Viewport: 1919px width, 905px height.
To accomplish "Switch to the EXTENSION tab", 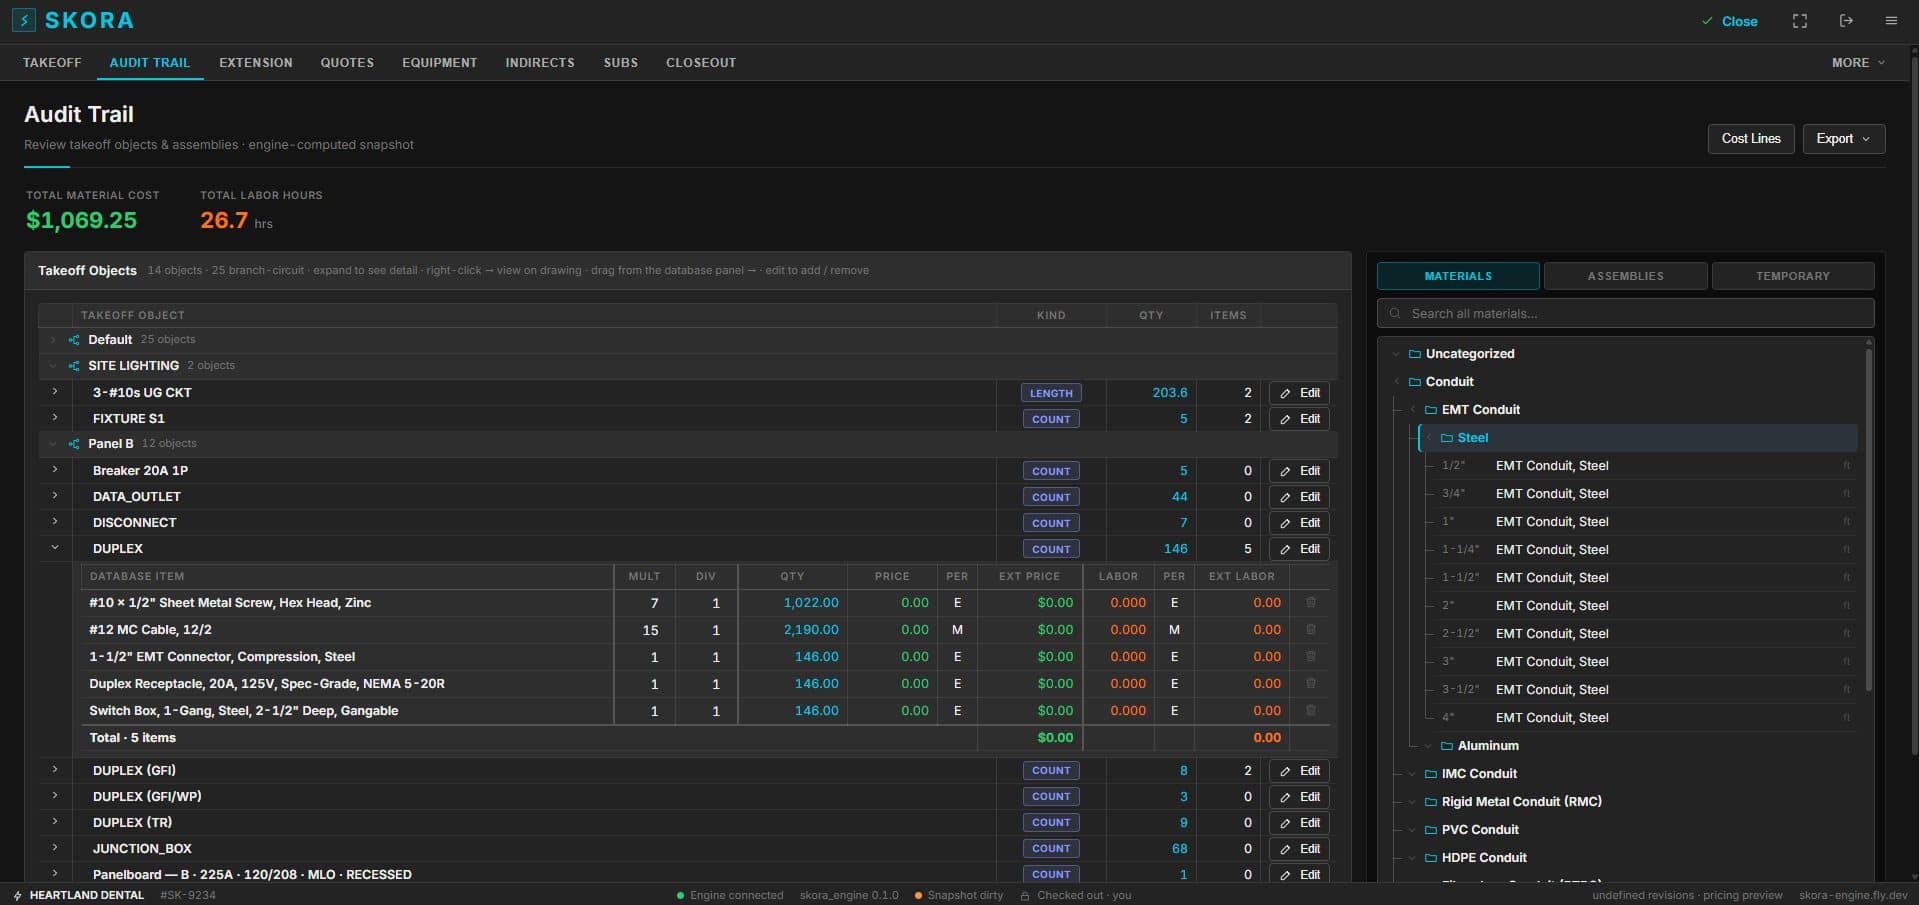I will coord(256,62).
